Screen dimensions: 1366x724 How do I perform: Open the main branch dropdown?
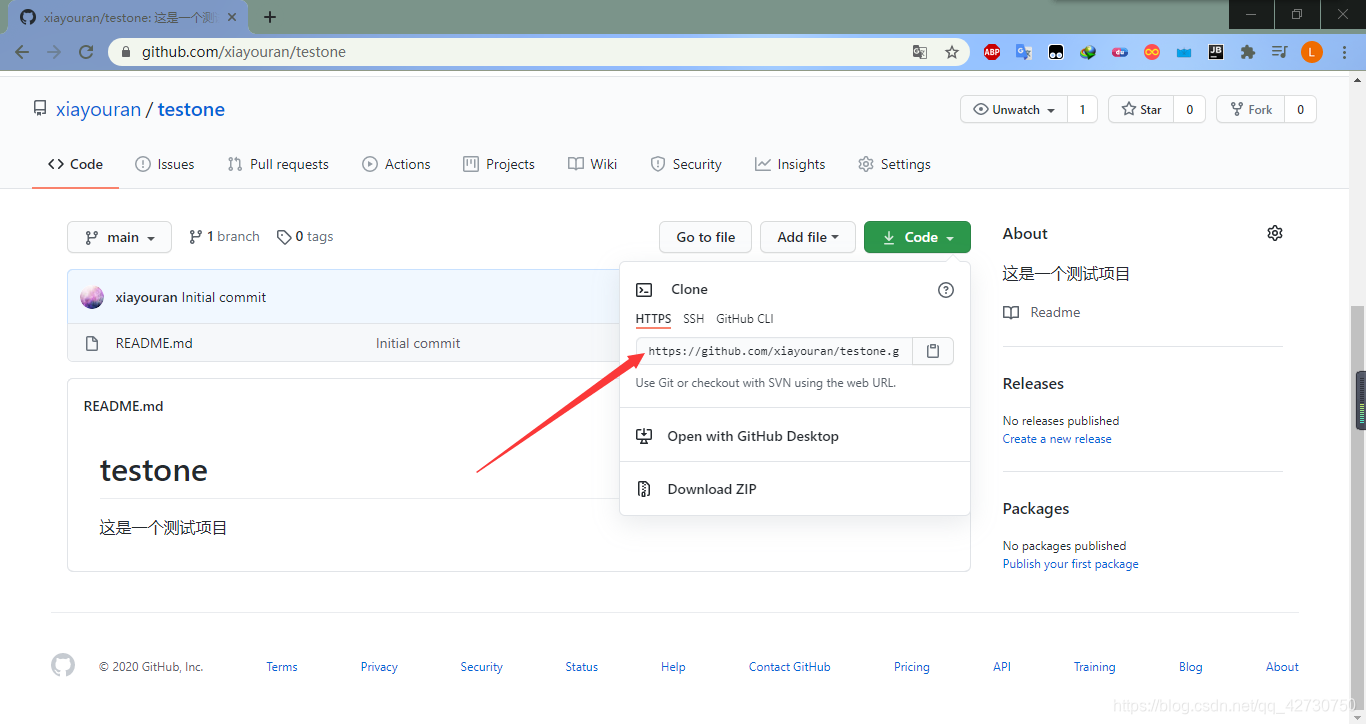coord(120,237)
